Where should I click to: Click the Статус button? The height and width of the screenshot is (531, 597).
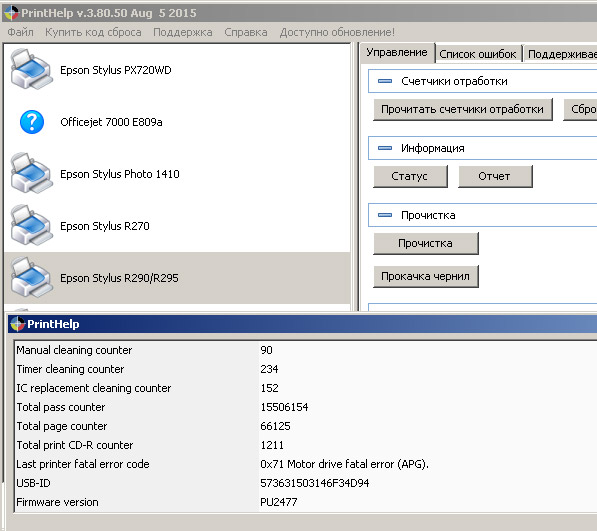tap(410, 176)
